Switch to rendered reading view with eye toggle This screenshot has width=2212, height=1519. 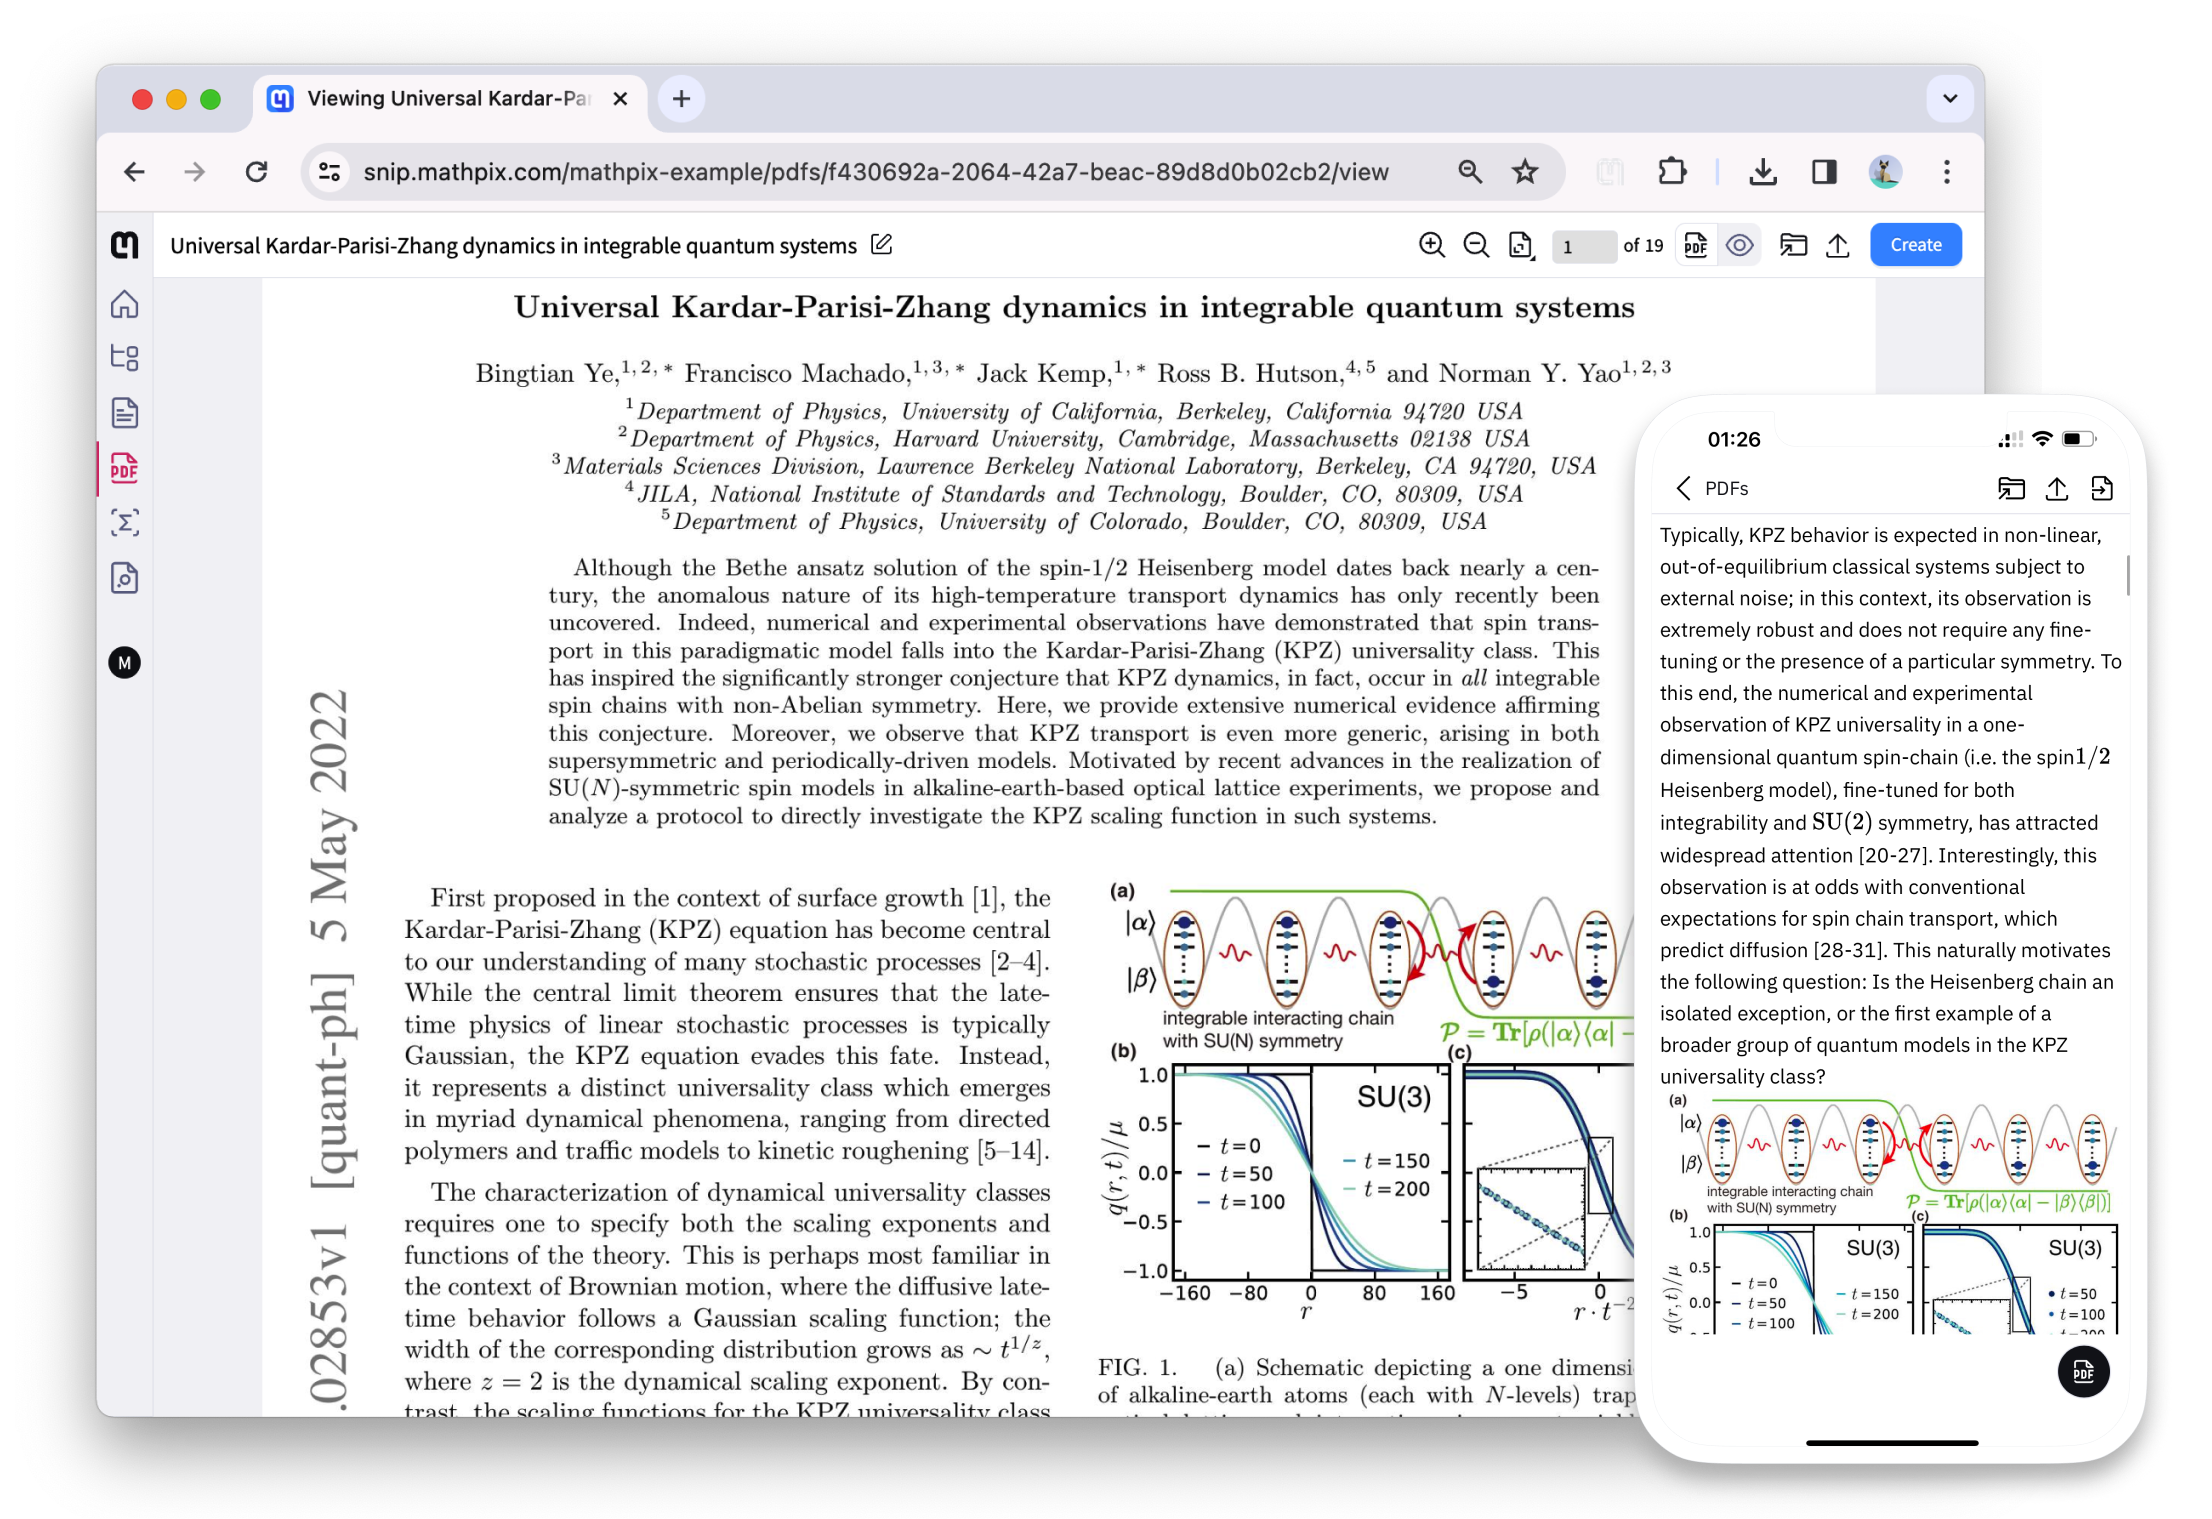pos(1740,245)
